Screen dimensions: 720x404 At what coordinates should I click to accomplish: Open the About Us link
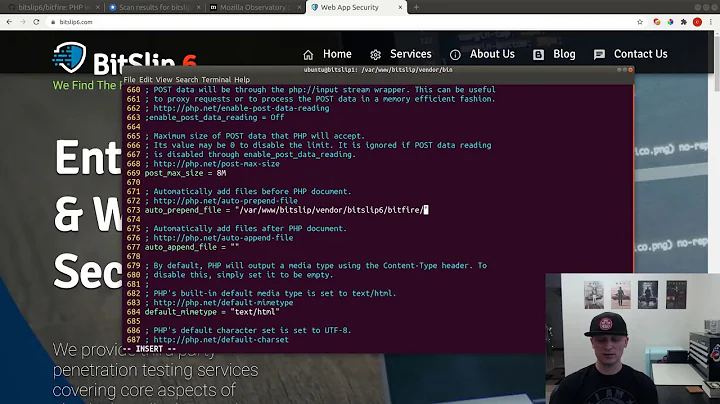point(492,54)
